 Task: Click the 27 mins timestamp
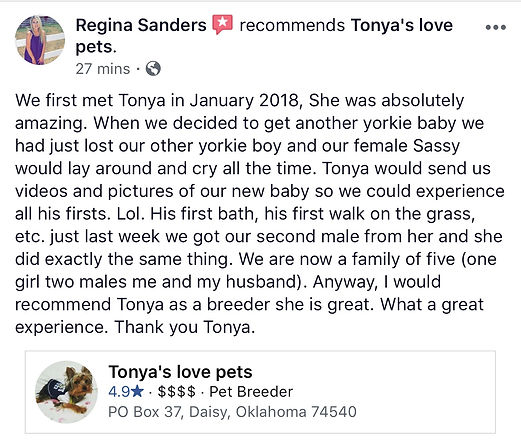click(x=103, y=69)
